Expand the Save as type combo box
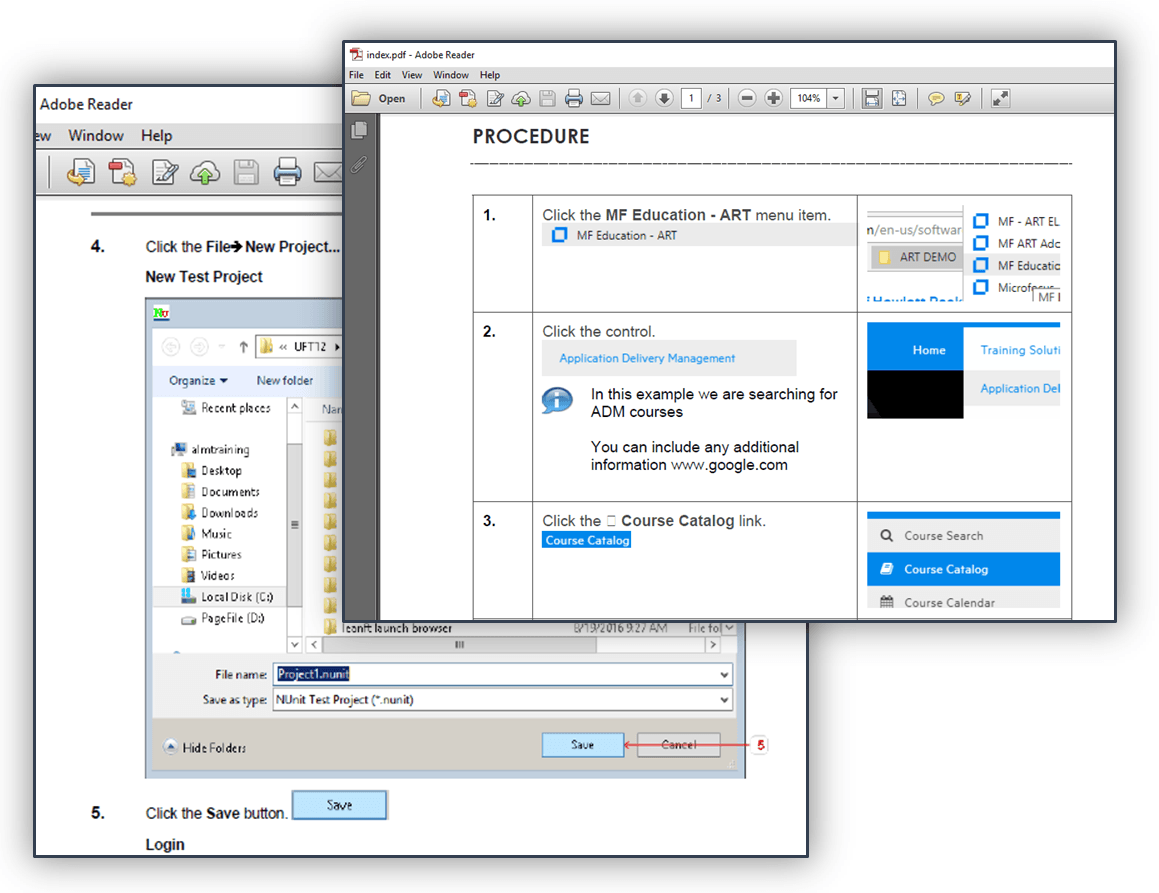1159x893 pixels. [x=724, y=700]
